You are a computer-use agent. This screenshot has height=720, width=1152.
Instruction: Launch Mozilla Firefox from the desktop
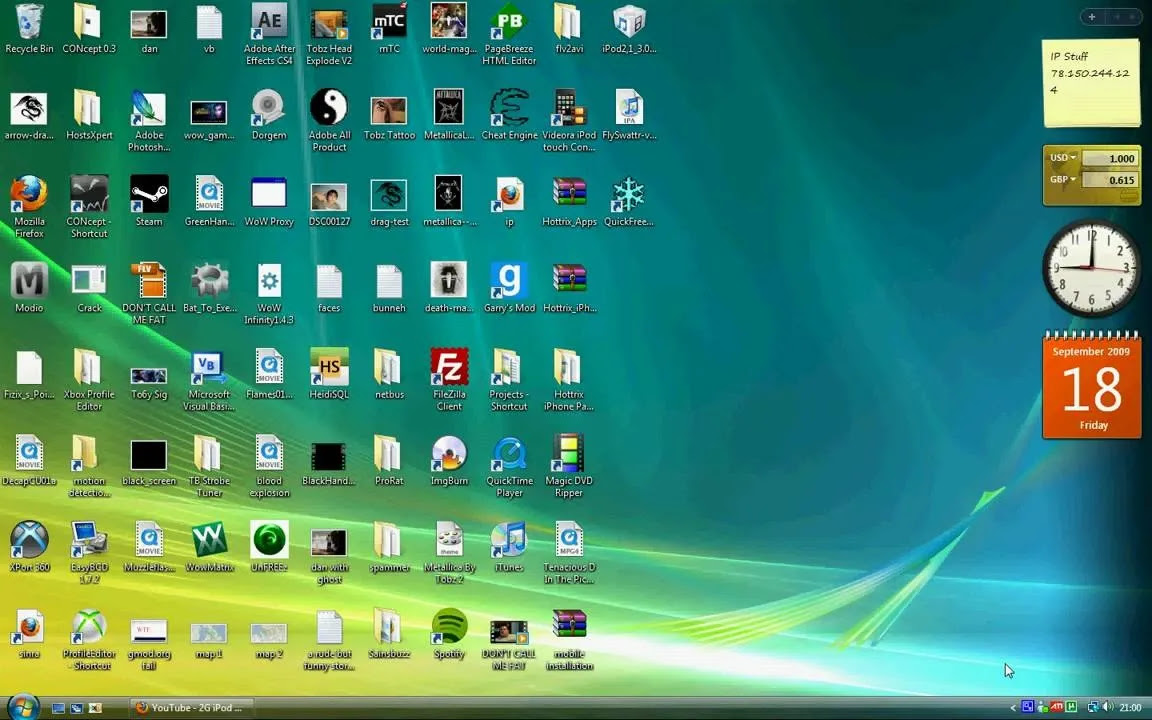point(29,195)
